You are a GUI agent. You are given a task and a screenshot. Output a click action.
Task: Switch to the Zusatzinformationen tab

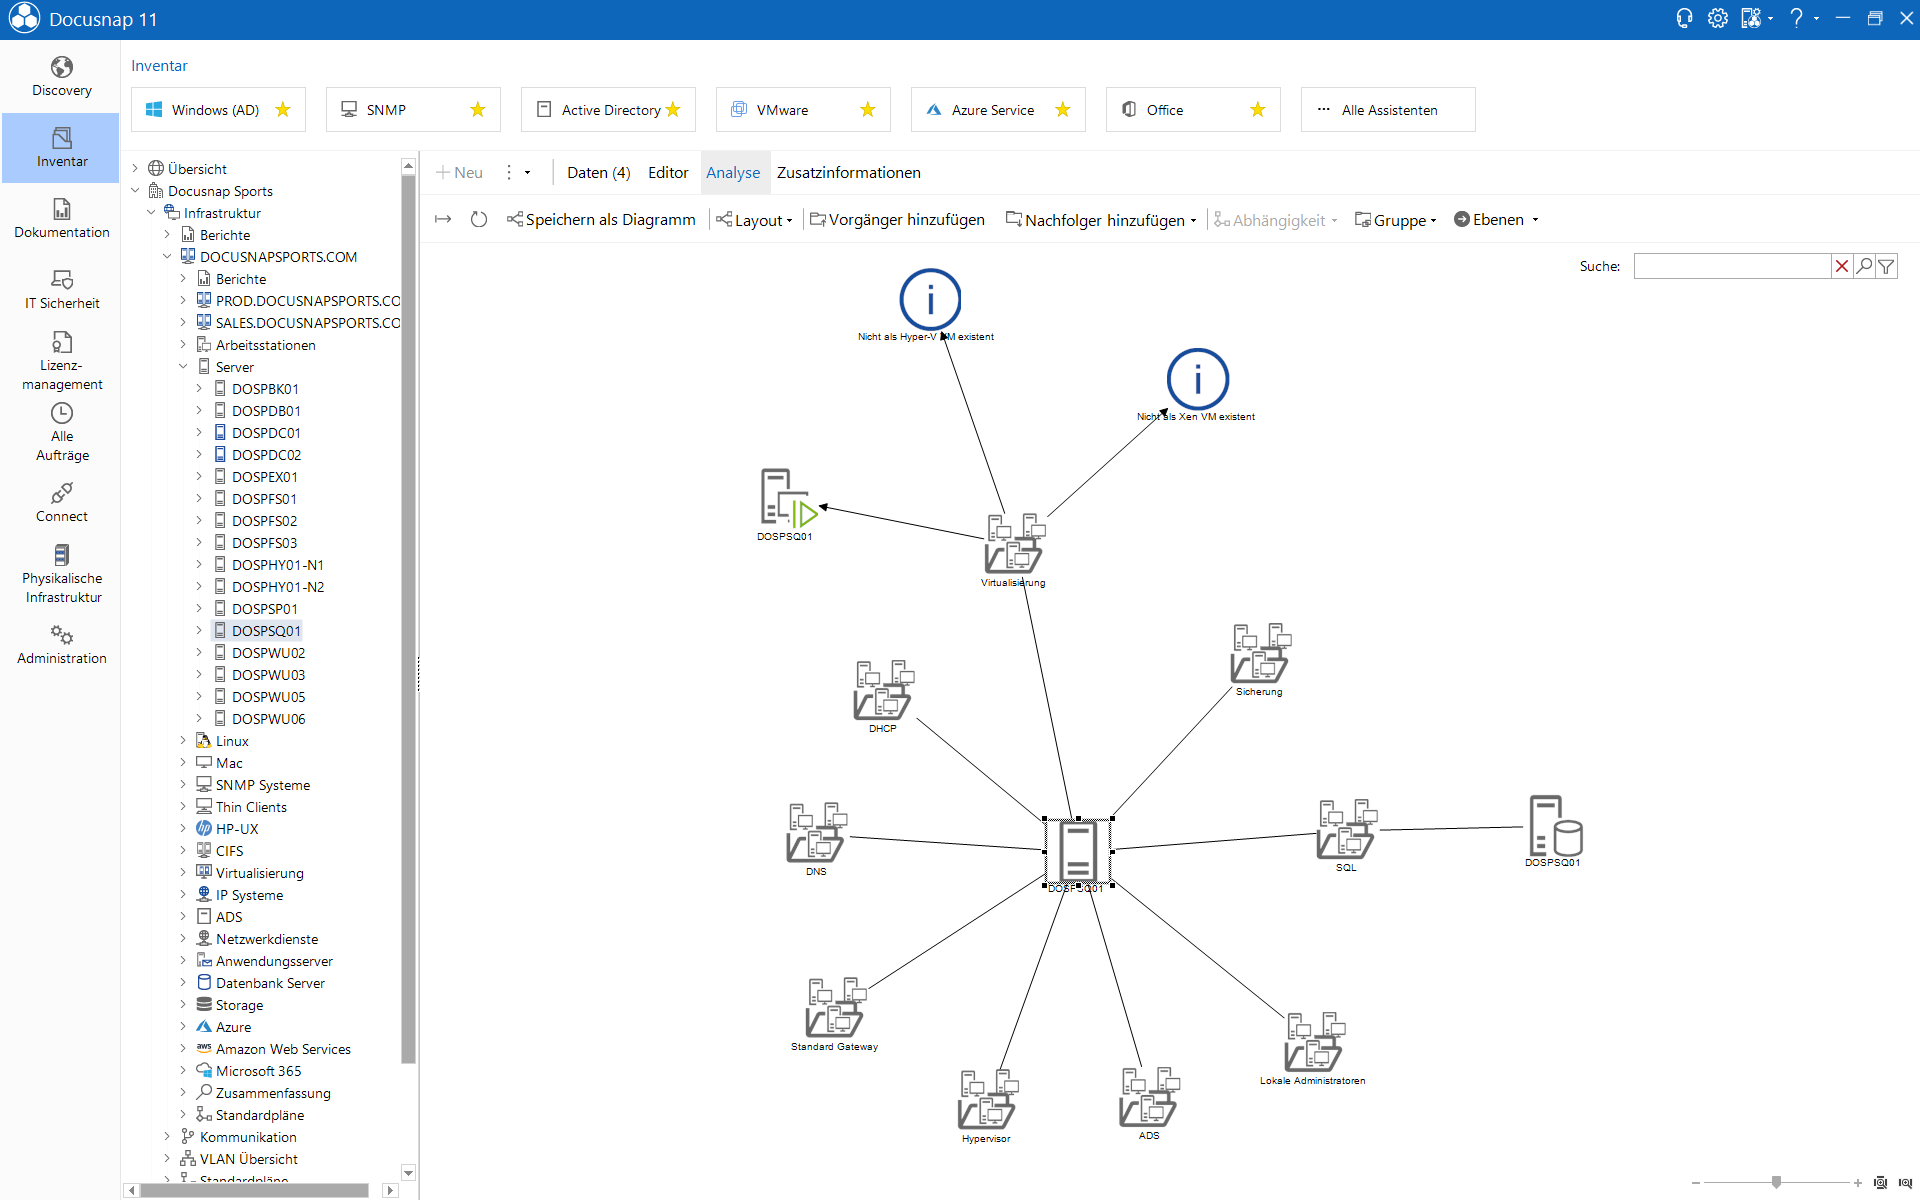coord(849,173)
